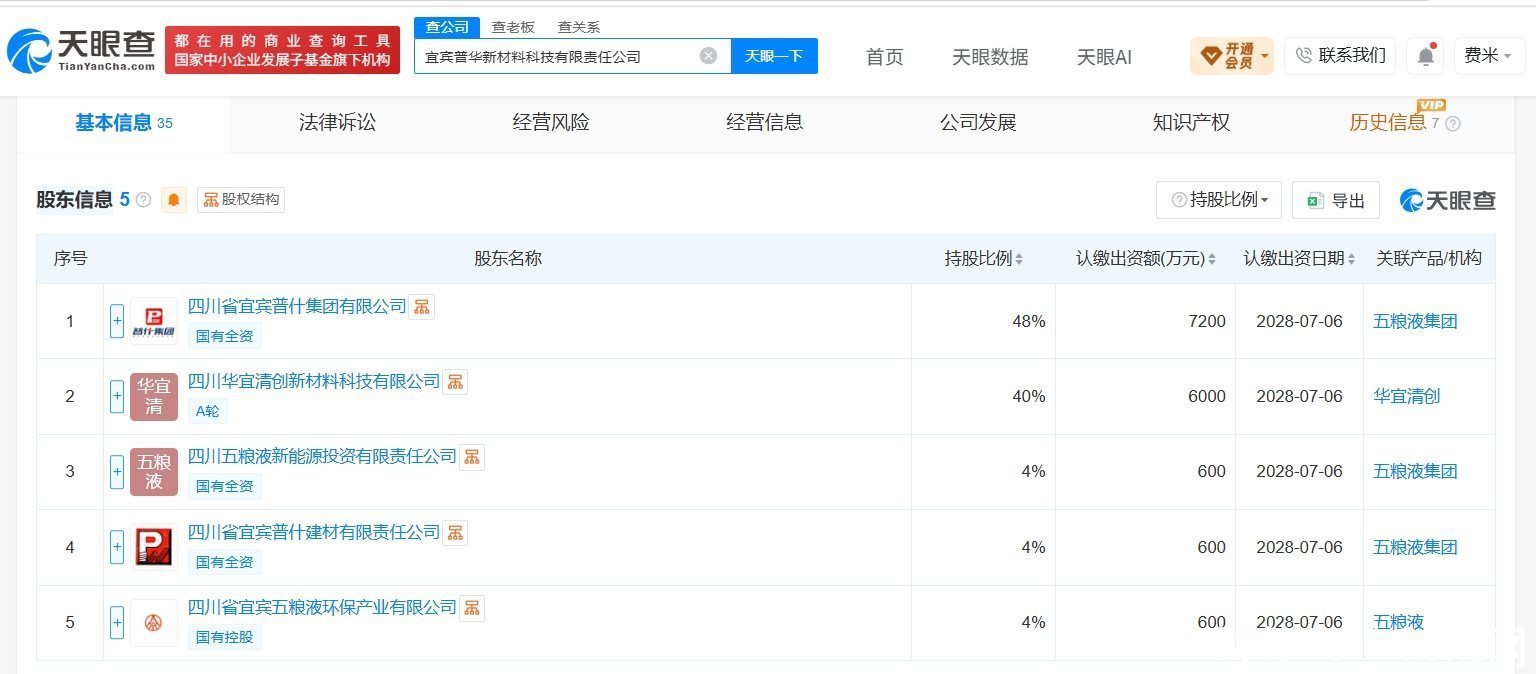Screen dimensions: 1536x674
Task: Open 五粮液集团 related link in row 3
Action: point(1415,472)
